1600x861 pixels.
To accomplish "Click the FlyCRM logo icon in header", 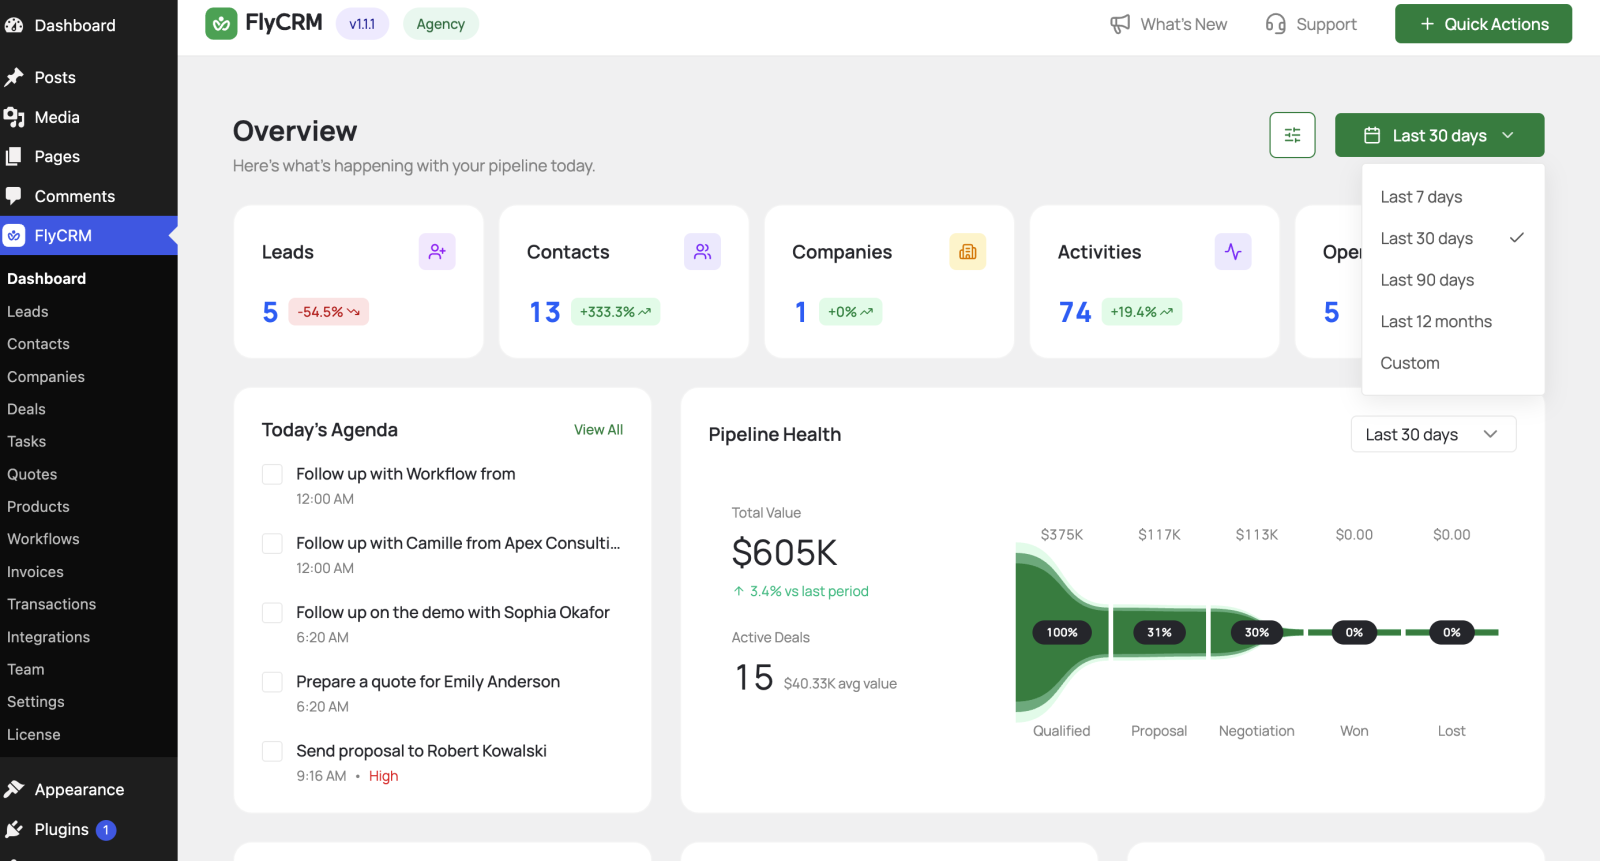I will (x=221, y=24).
